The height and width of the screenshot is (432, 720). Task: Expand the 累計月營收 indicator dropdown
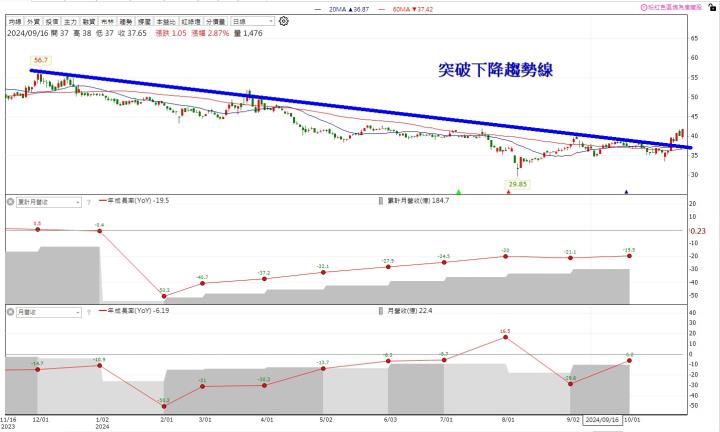tap(49, 202)
